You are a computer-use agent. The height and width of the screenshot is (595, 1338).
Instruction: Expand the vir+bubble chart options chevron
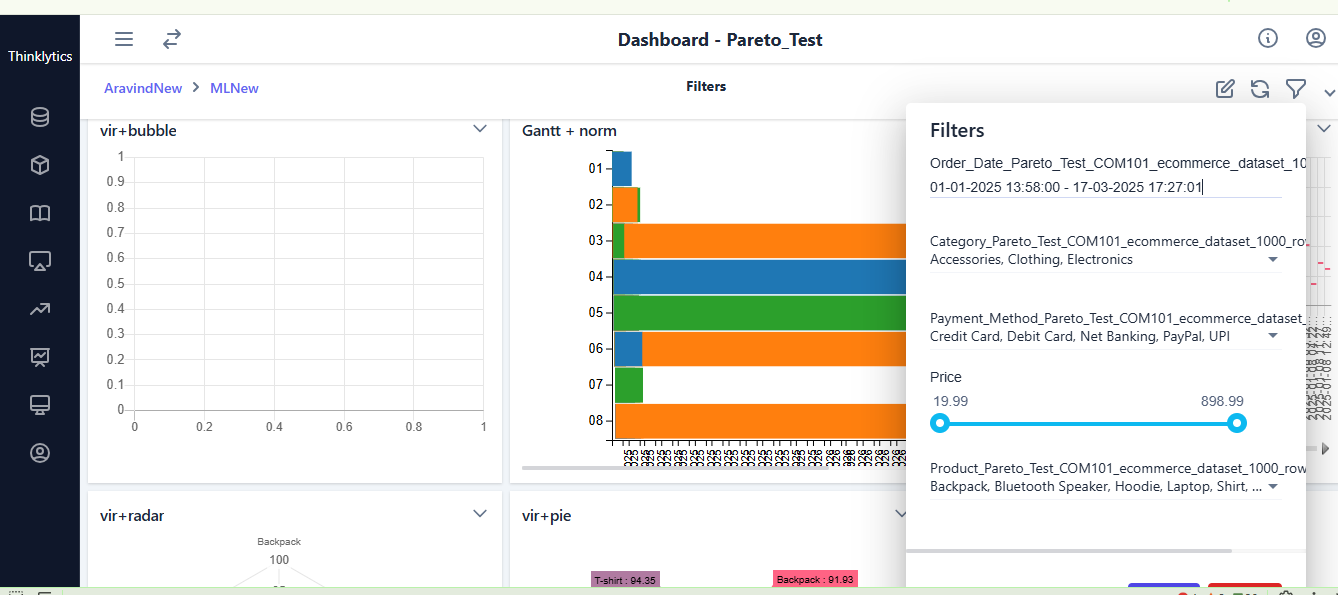pyautogui.click(x=480, y=129)
